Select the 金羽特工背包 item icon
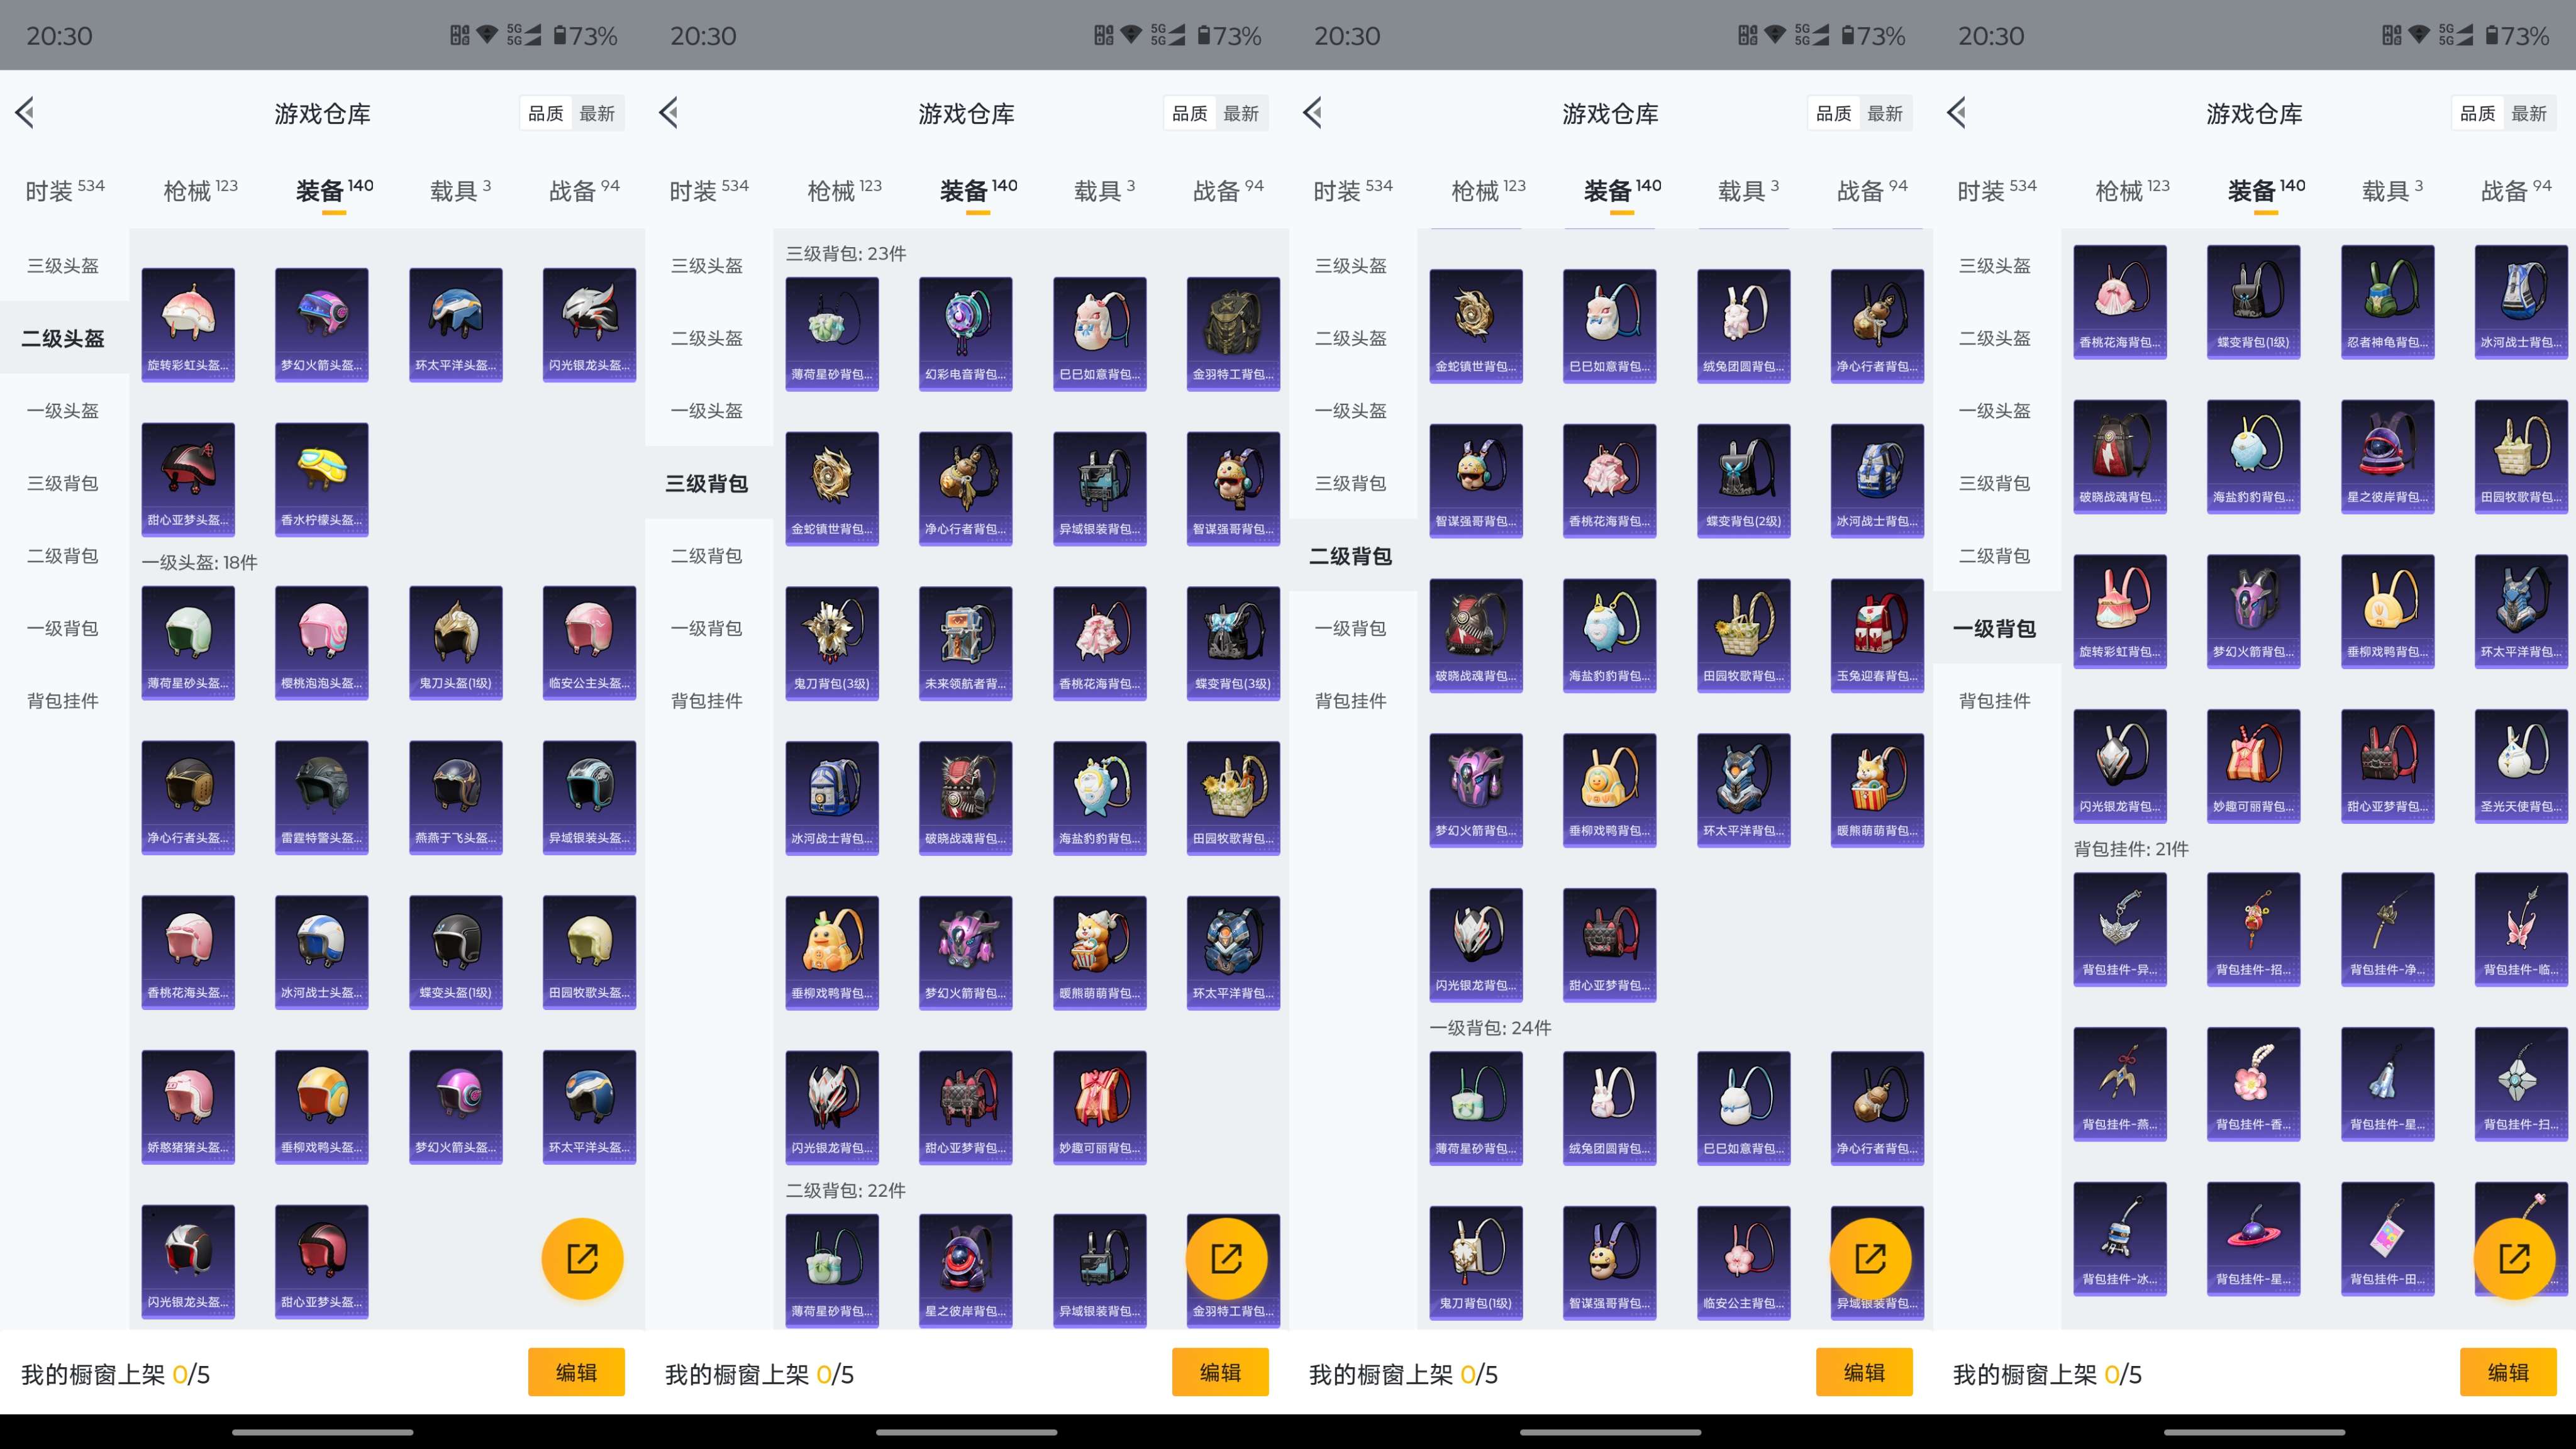This screenshot has height=1449, width=2576. click(1233, 333)
